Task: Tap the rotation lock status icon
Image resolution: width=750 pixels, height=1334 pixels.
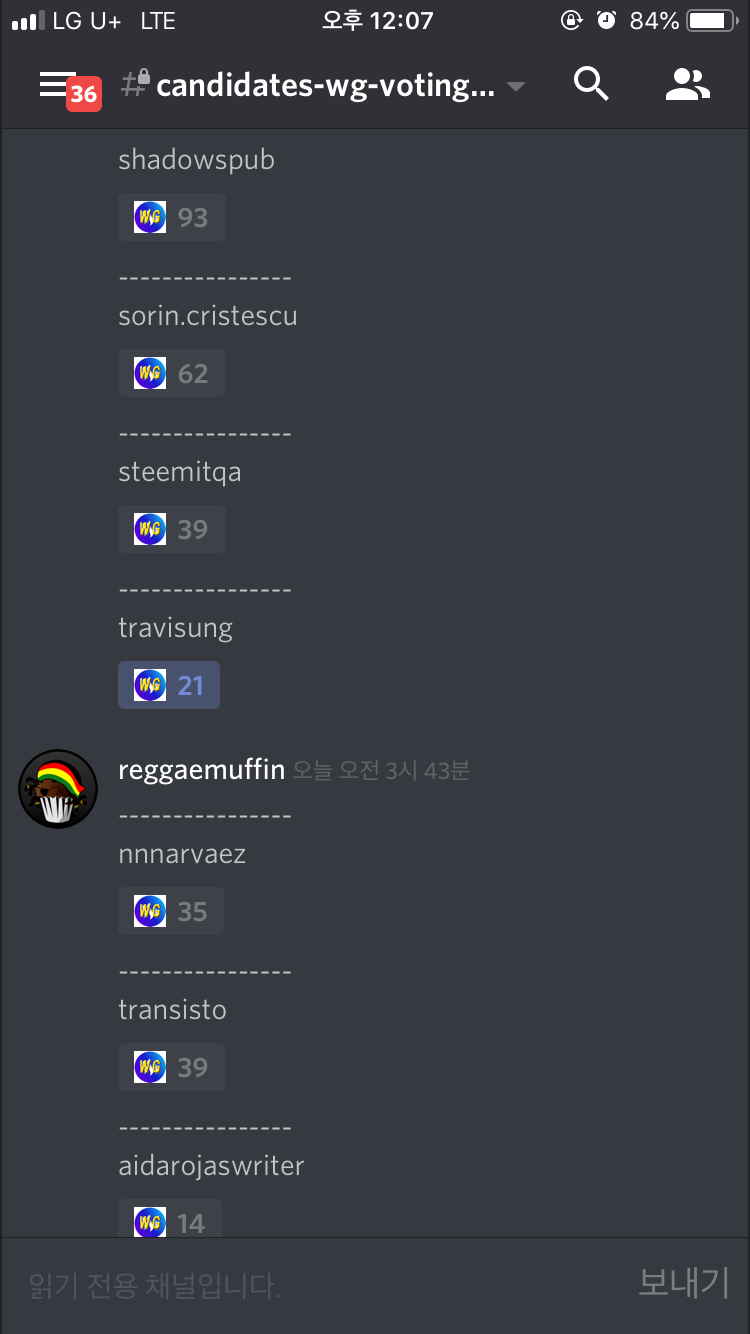Action: (x=572, y=21)
